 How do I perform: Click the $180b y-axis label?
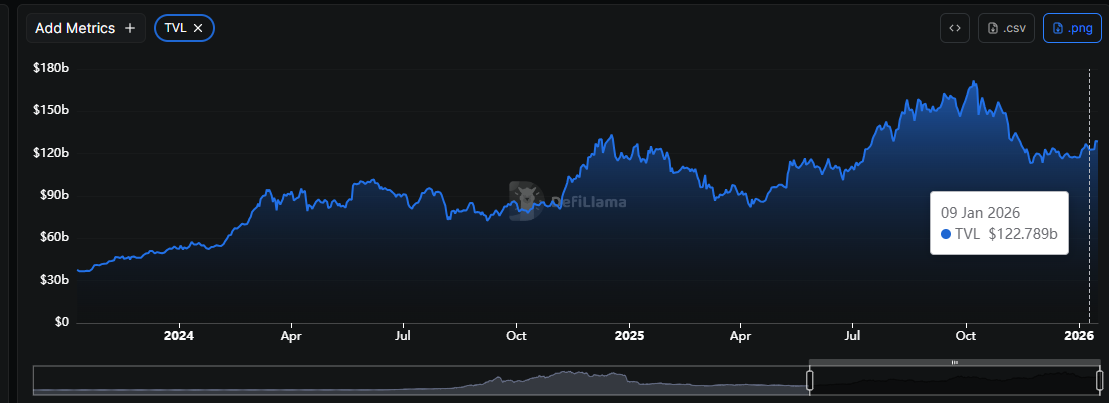point(51,68)
